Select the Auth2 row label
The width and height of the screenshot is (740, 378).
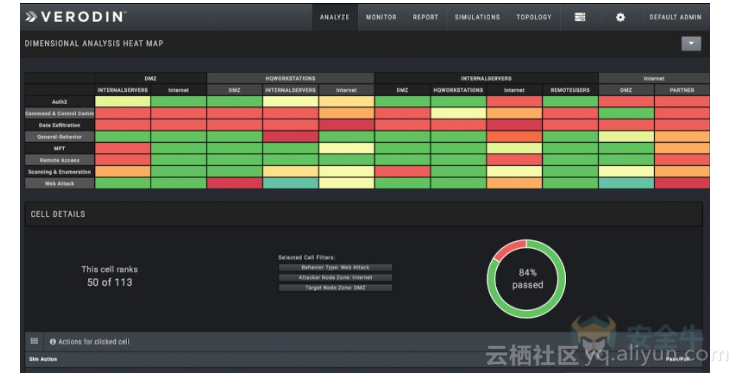pyautogui.click(x=59, y=101)
